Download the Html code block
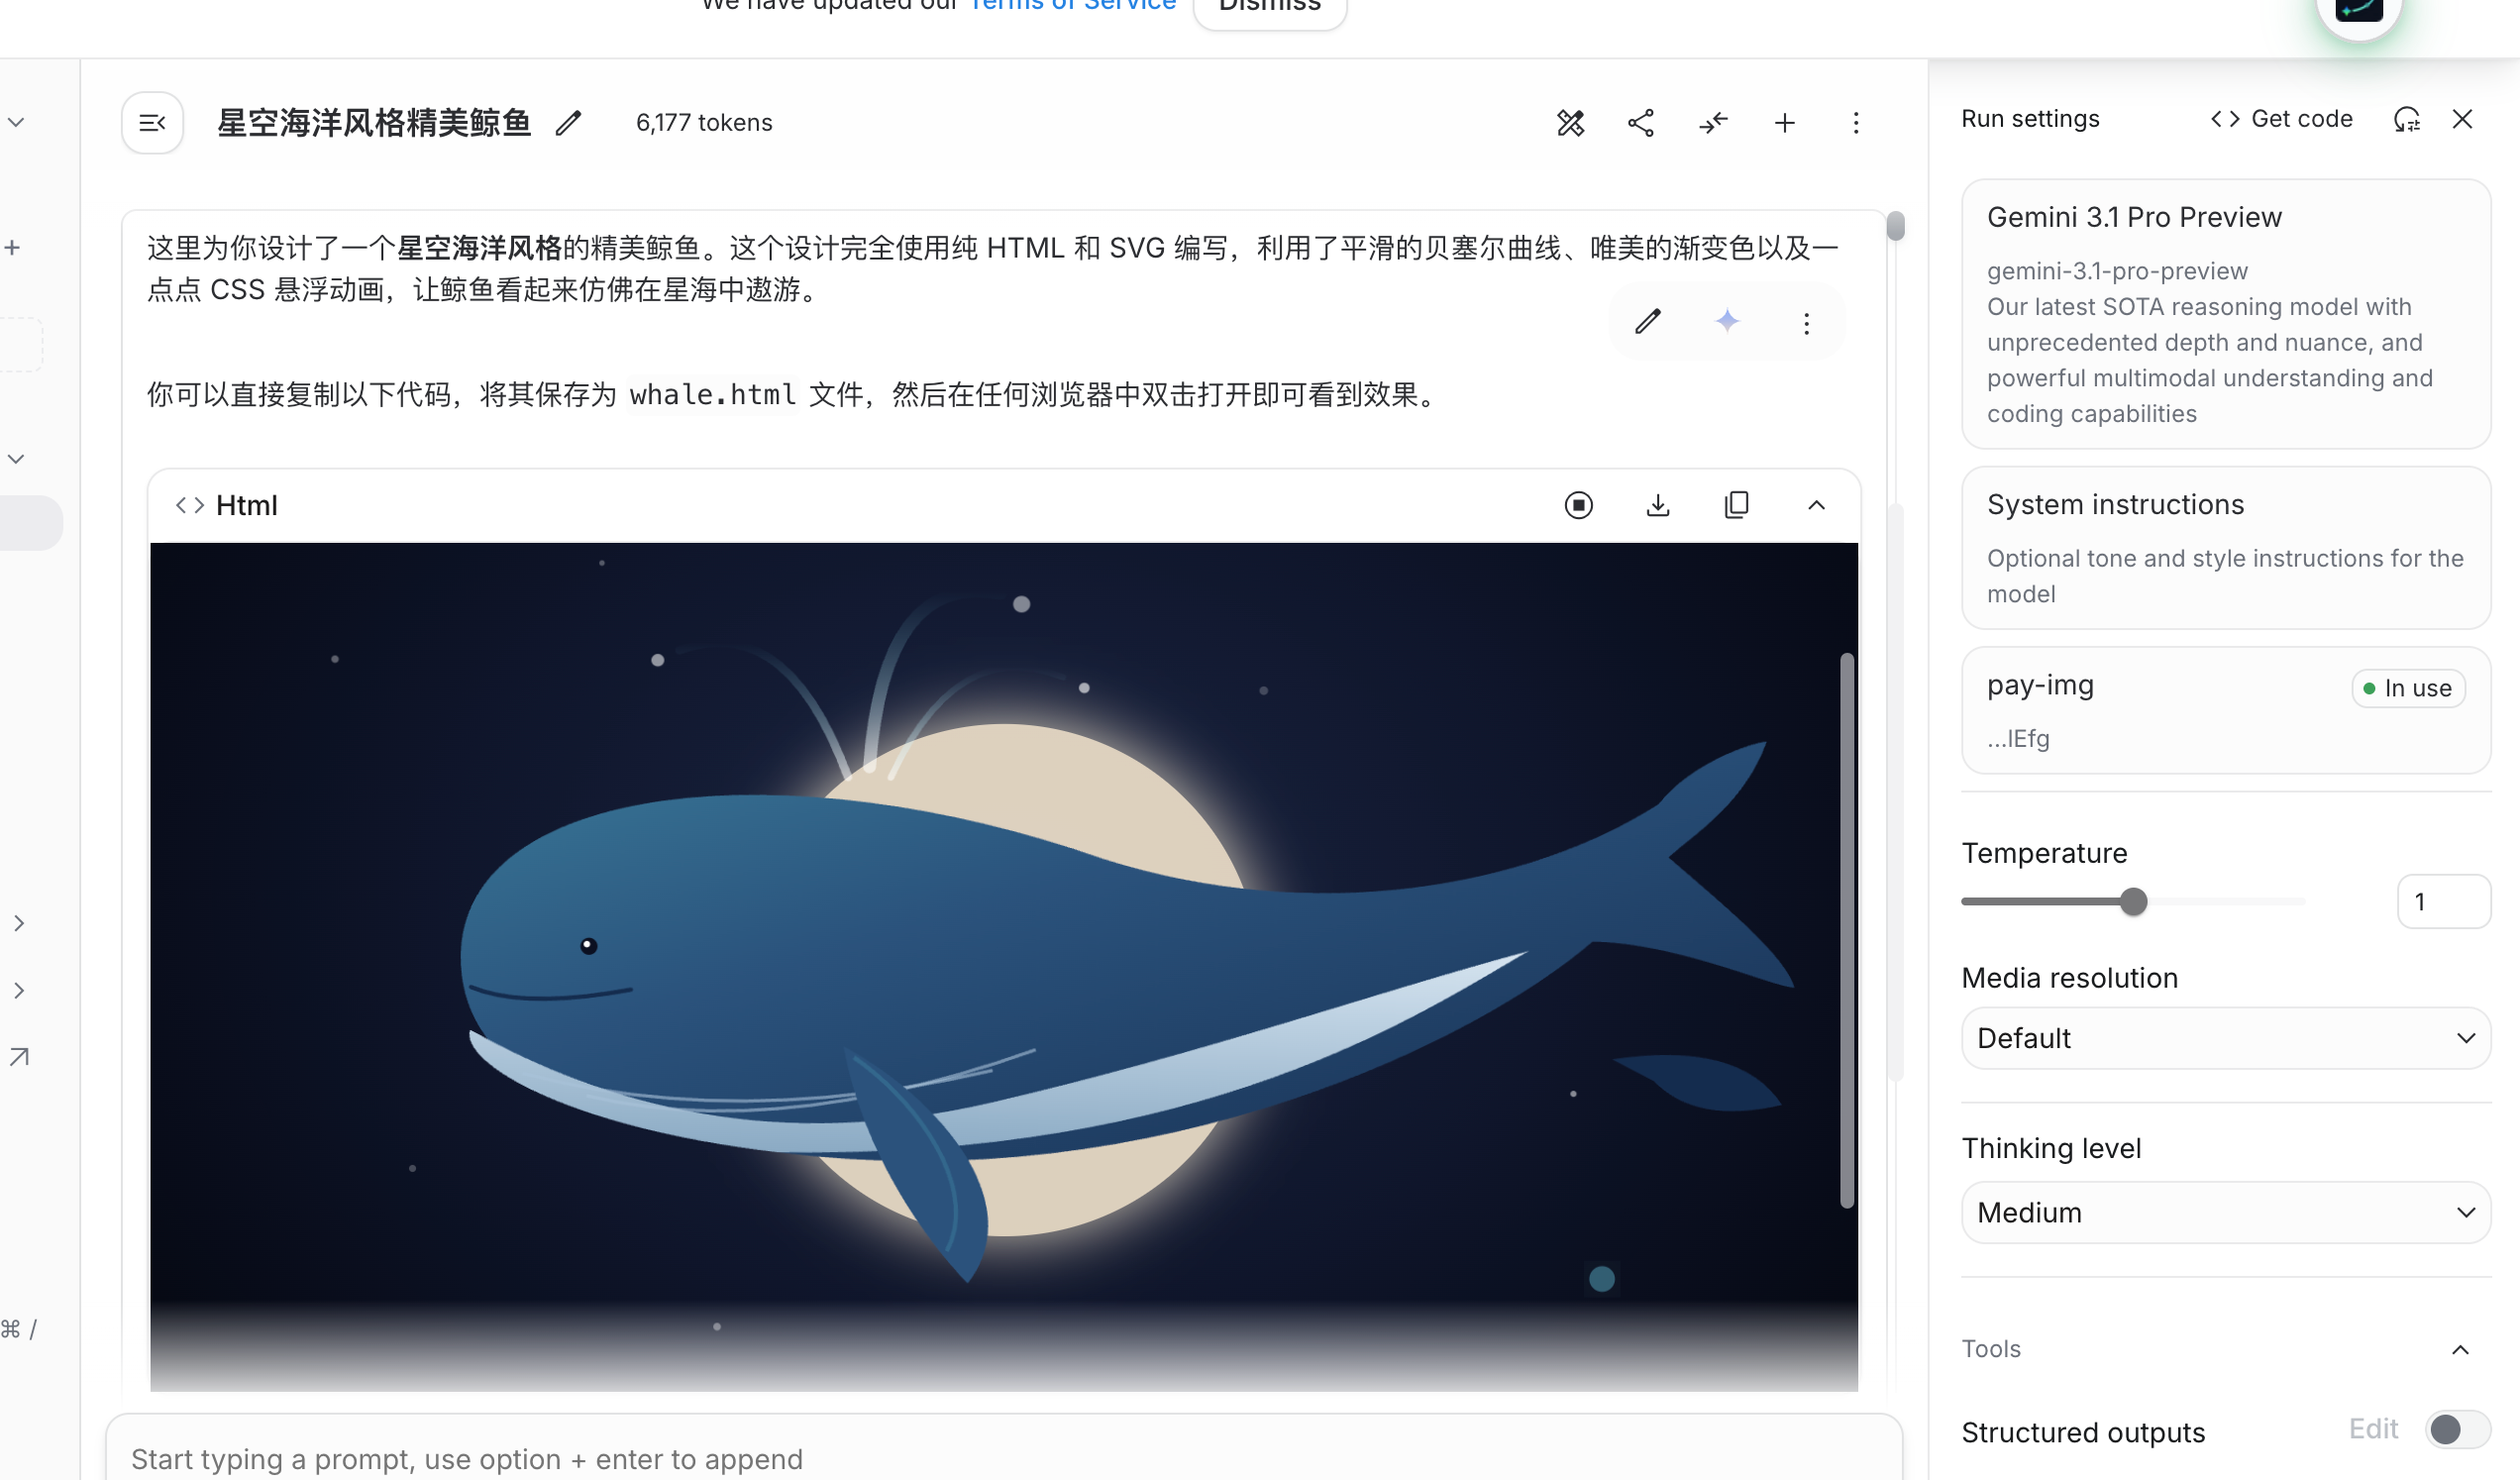 click(1657, 505)
